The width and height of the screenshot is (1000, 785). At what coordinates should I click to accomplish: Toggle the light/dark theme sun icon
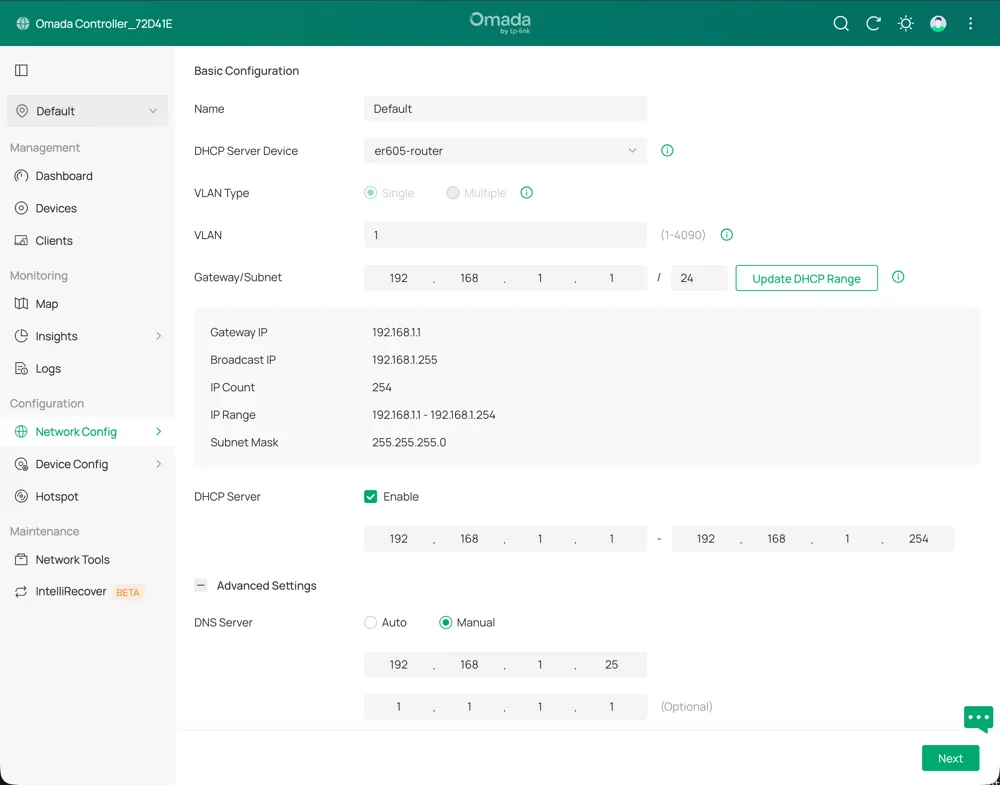coord(906,24)
